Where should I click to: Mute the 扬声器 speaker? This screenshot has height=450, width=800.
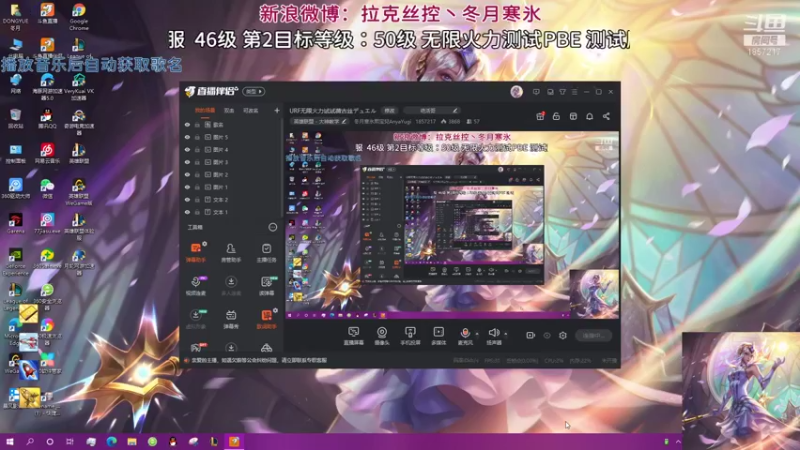click(493, 335)
